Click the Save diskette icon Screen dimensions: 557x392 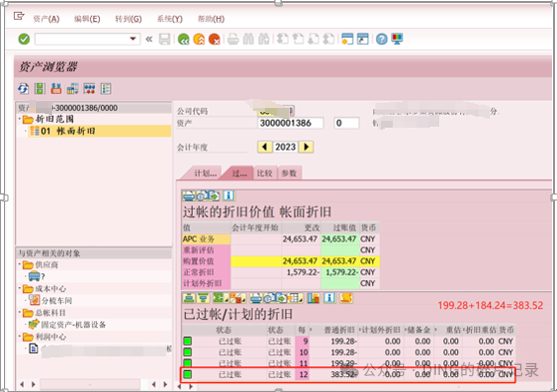(164, 39)
